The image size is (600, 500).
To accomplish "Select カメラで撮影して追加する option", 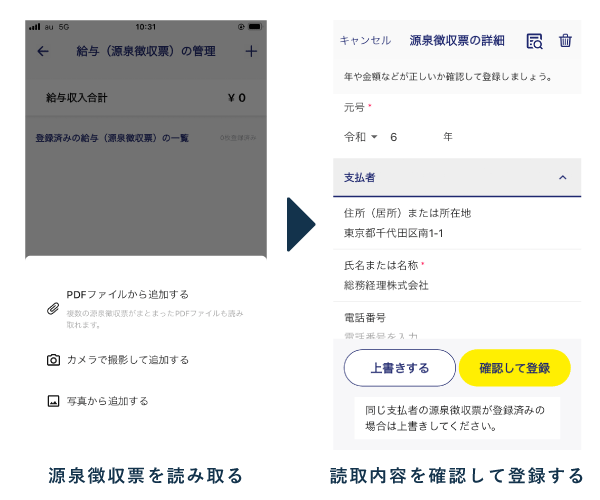I will click(128, 360).
